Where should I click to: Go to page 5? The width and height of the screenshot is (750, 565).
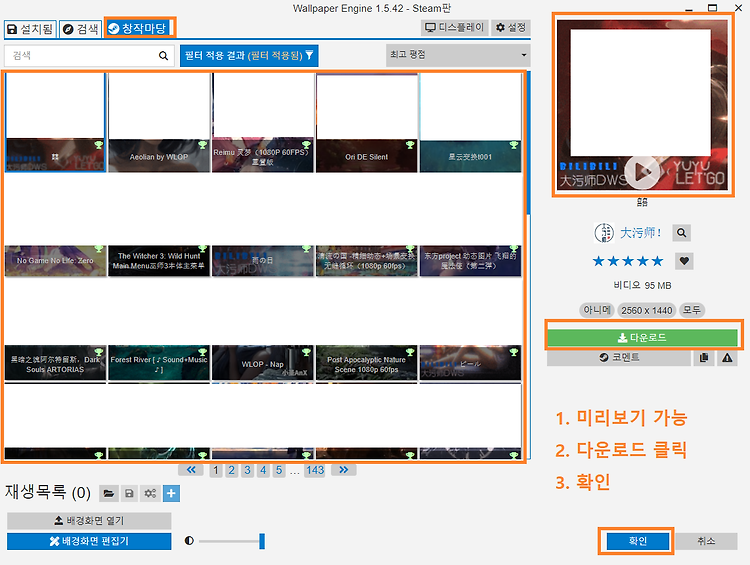[x=279, y=470]
